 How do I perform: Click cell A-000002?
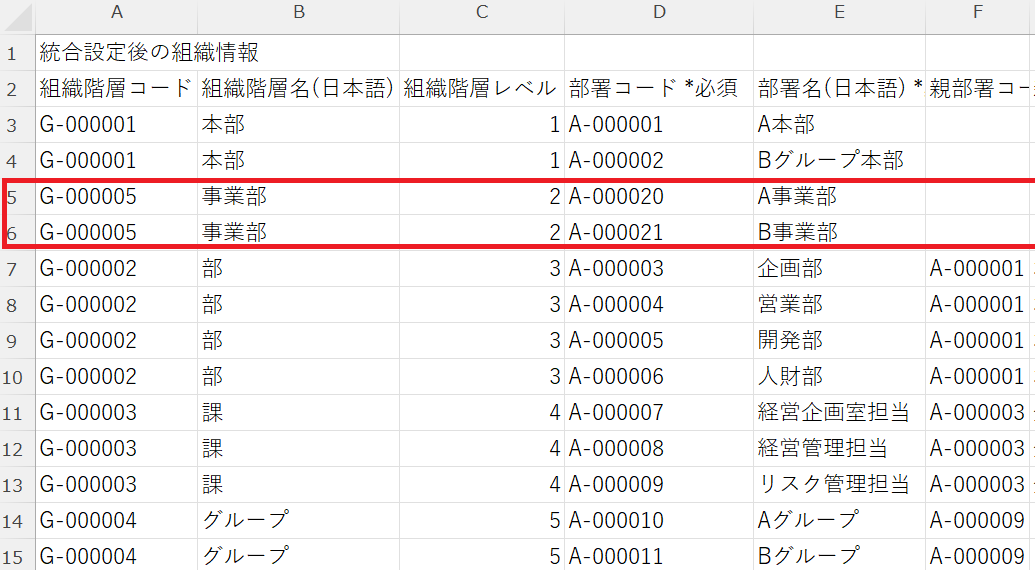[659, 160]
